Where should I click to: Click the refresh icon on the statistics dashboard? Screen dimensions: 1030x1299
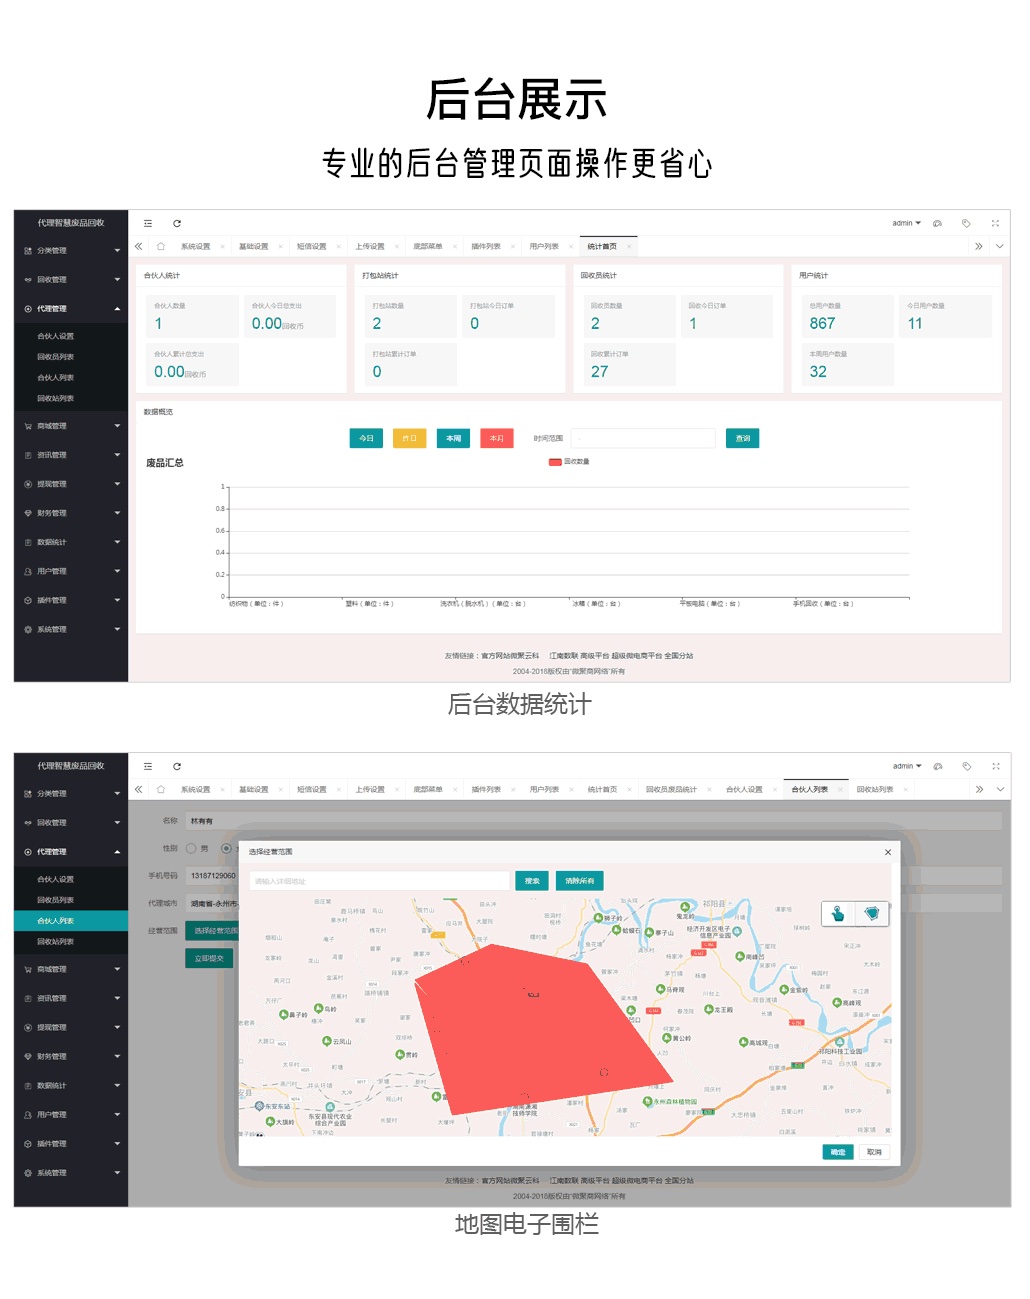177,224
